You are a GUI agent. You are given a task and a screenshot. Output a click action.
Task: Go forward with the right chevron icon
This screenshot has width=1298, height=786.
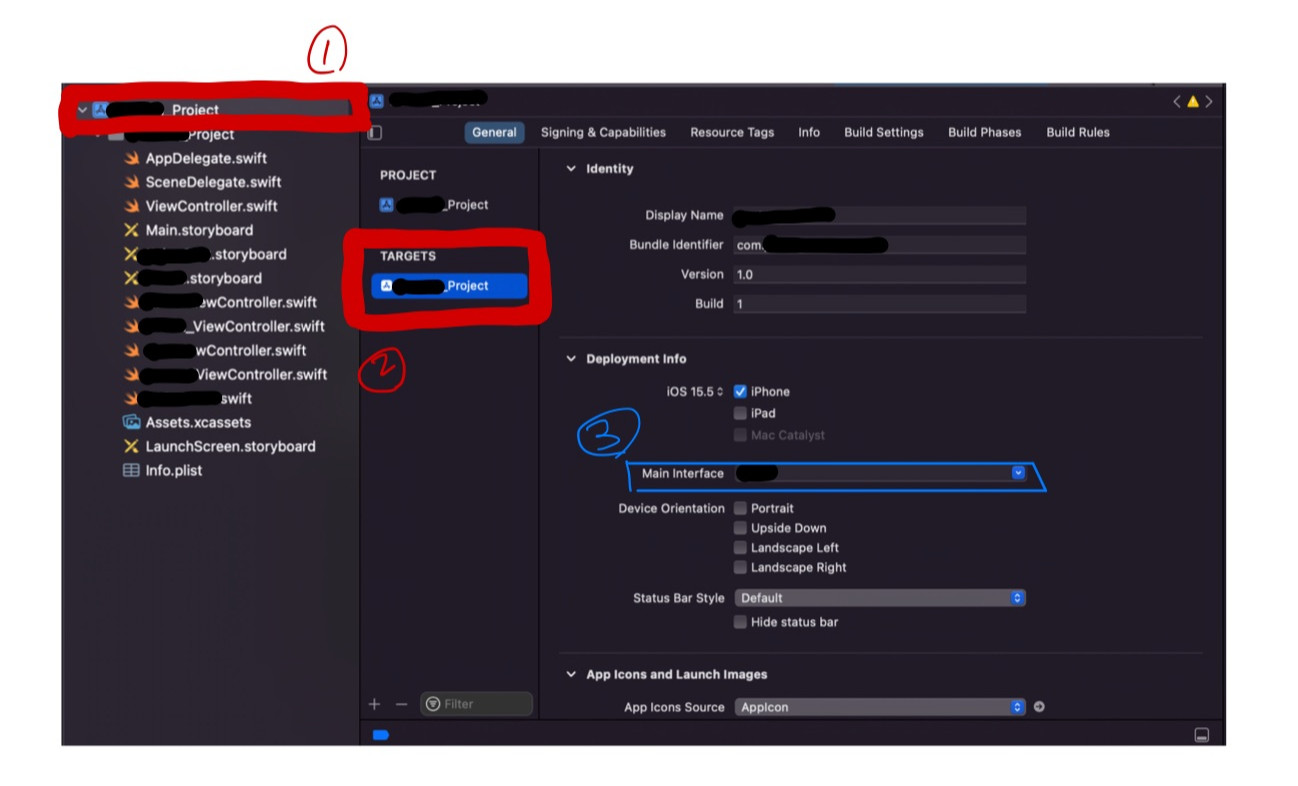[1209, 101]
